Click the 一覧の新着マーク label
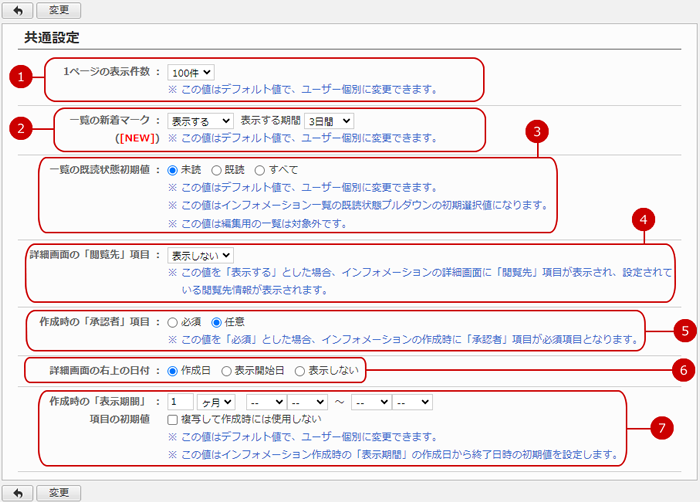This screenshot has width=700, height=502. click(110, 120)
